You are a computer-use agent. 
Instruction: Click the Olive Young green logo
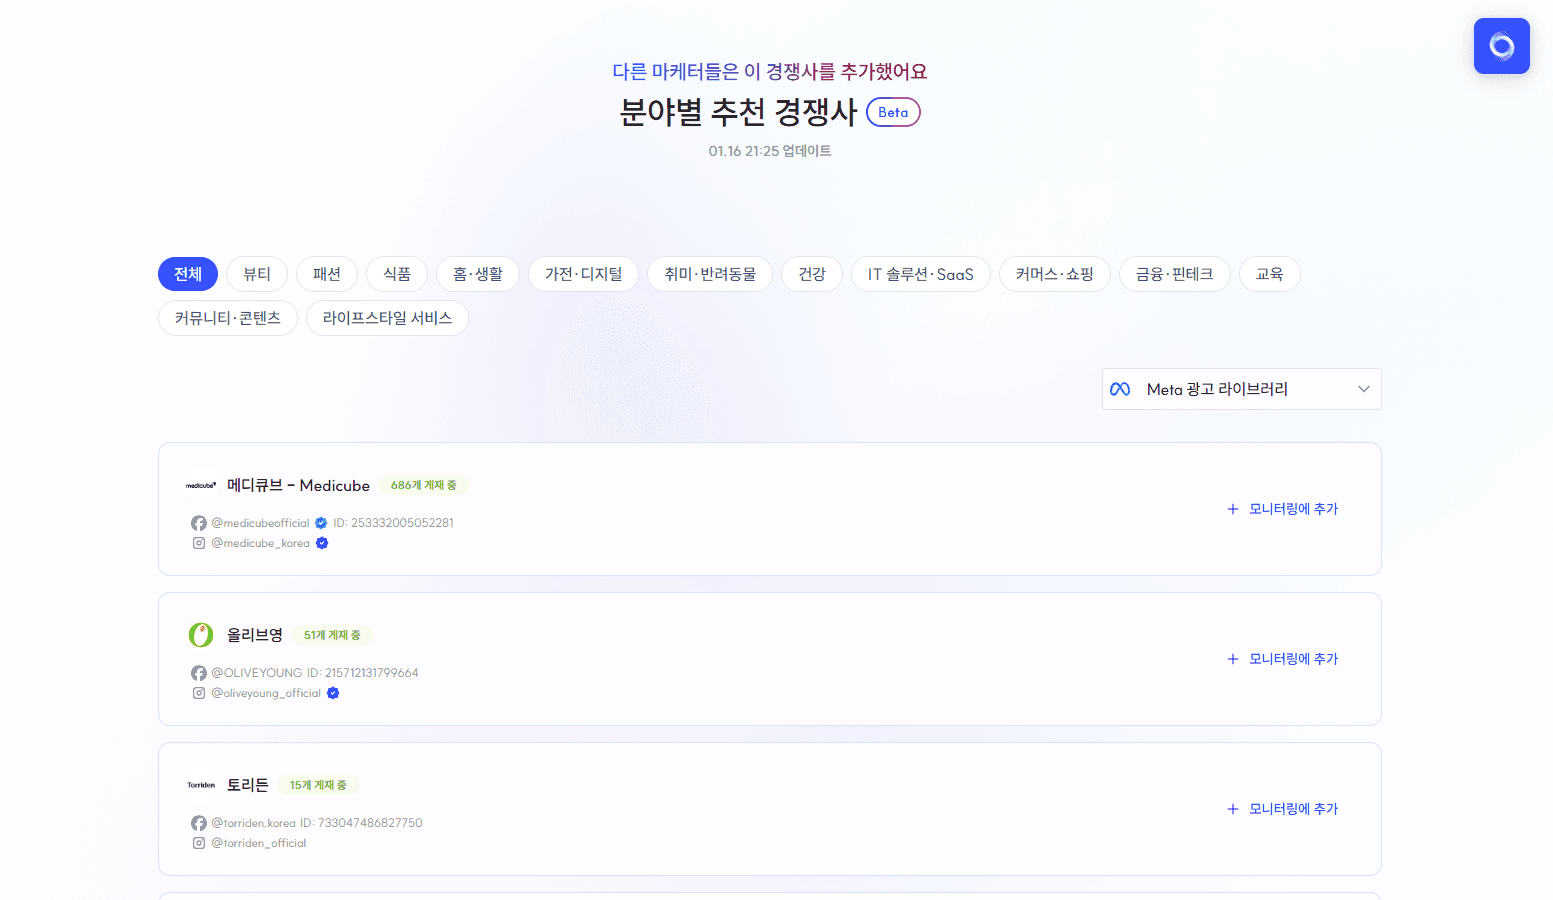coord(201,635)
